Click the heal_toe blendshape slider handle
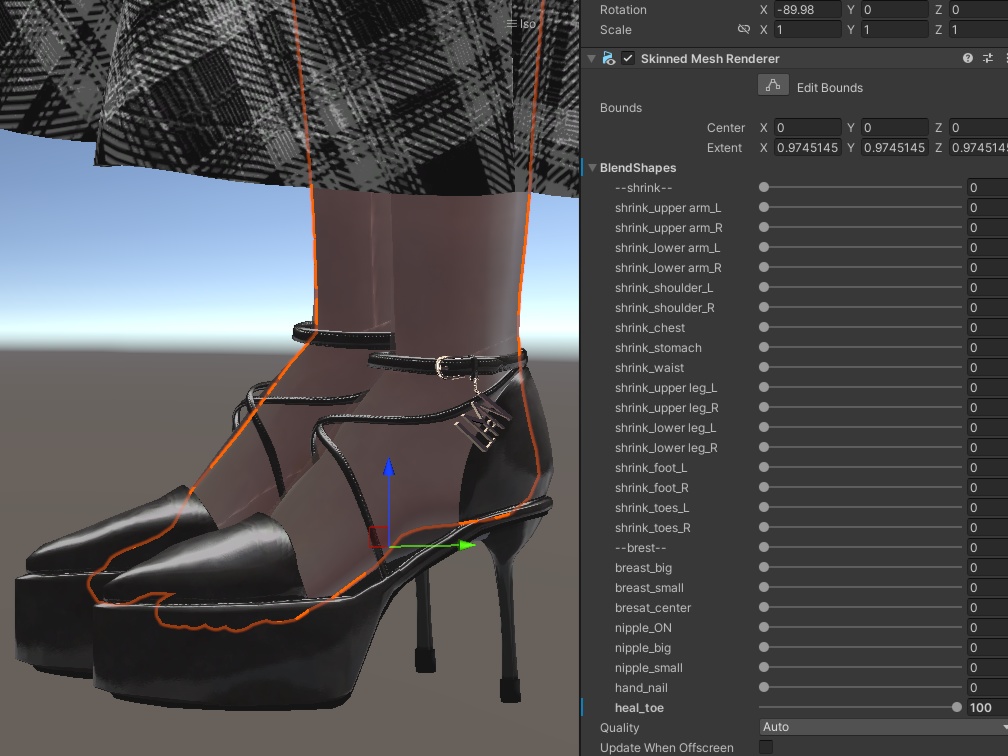The width and height of the screenshot is (1008, 756). click(957, 707)
